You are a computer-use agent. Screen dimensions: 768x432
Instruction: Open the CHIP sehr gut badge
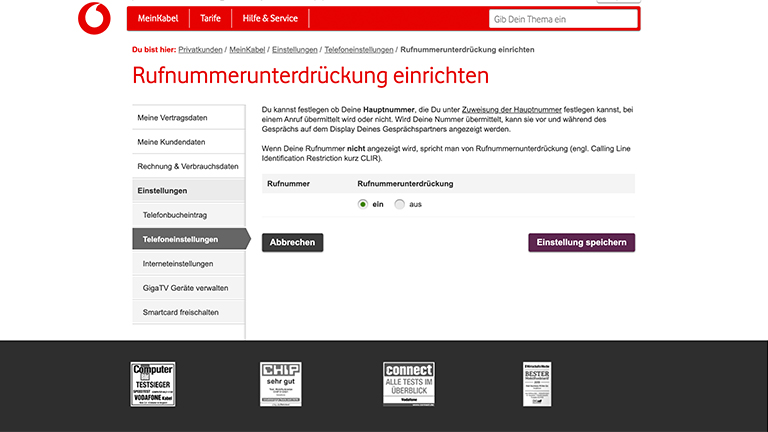281,384
